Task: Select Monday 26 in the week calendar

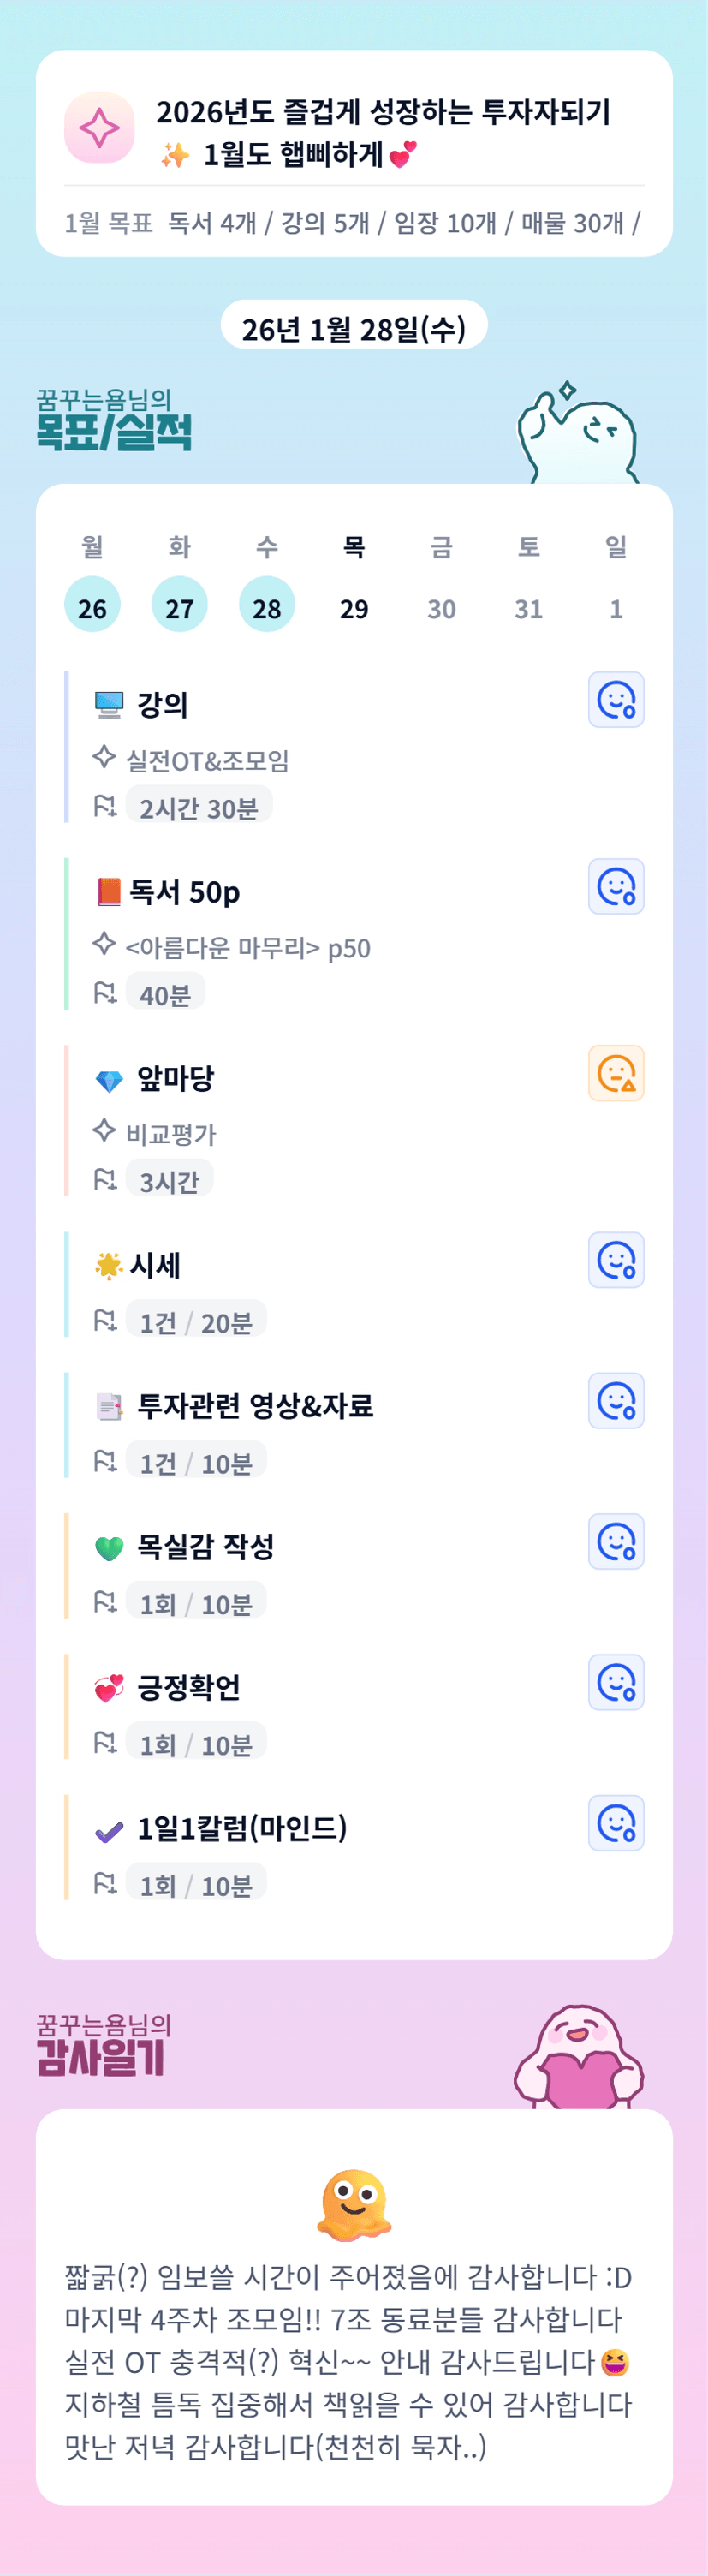Action: point(92,606)
